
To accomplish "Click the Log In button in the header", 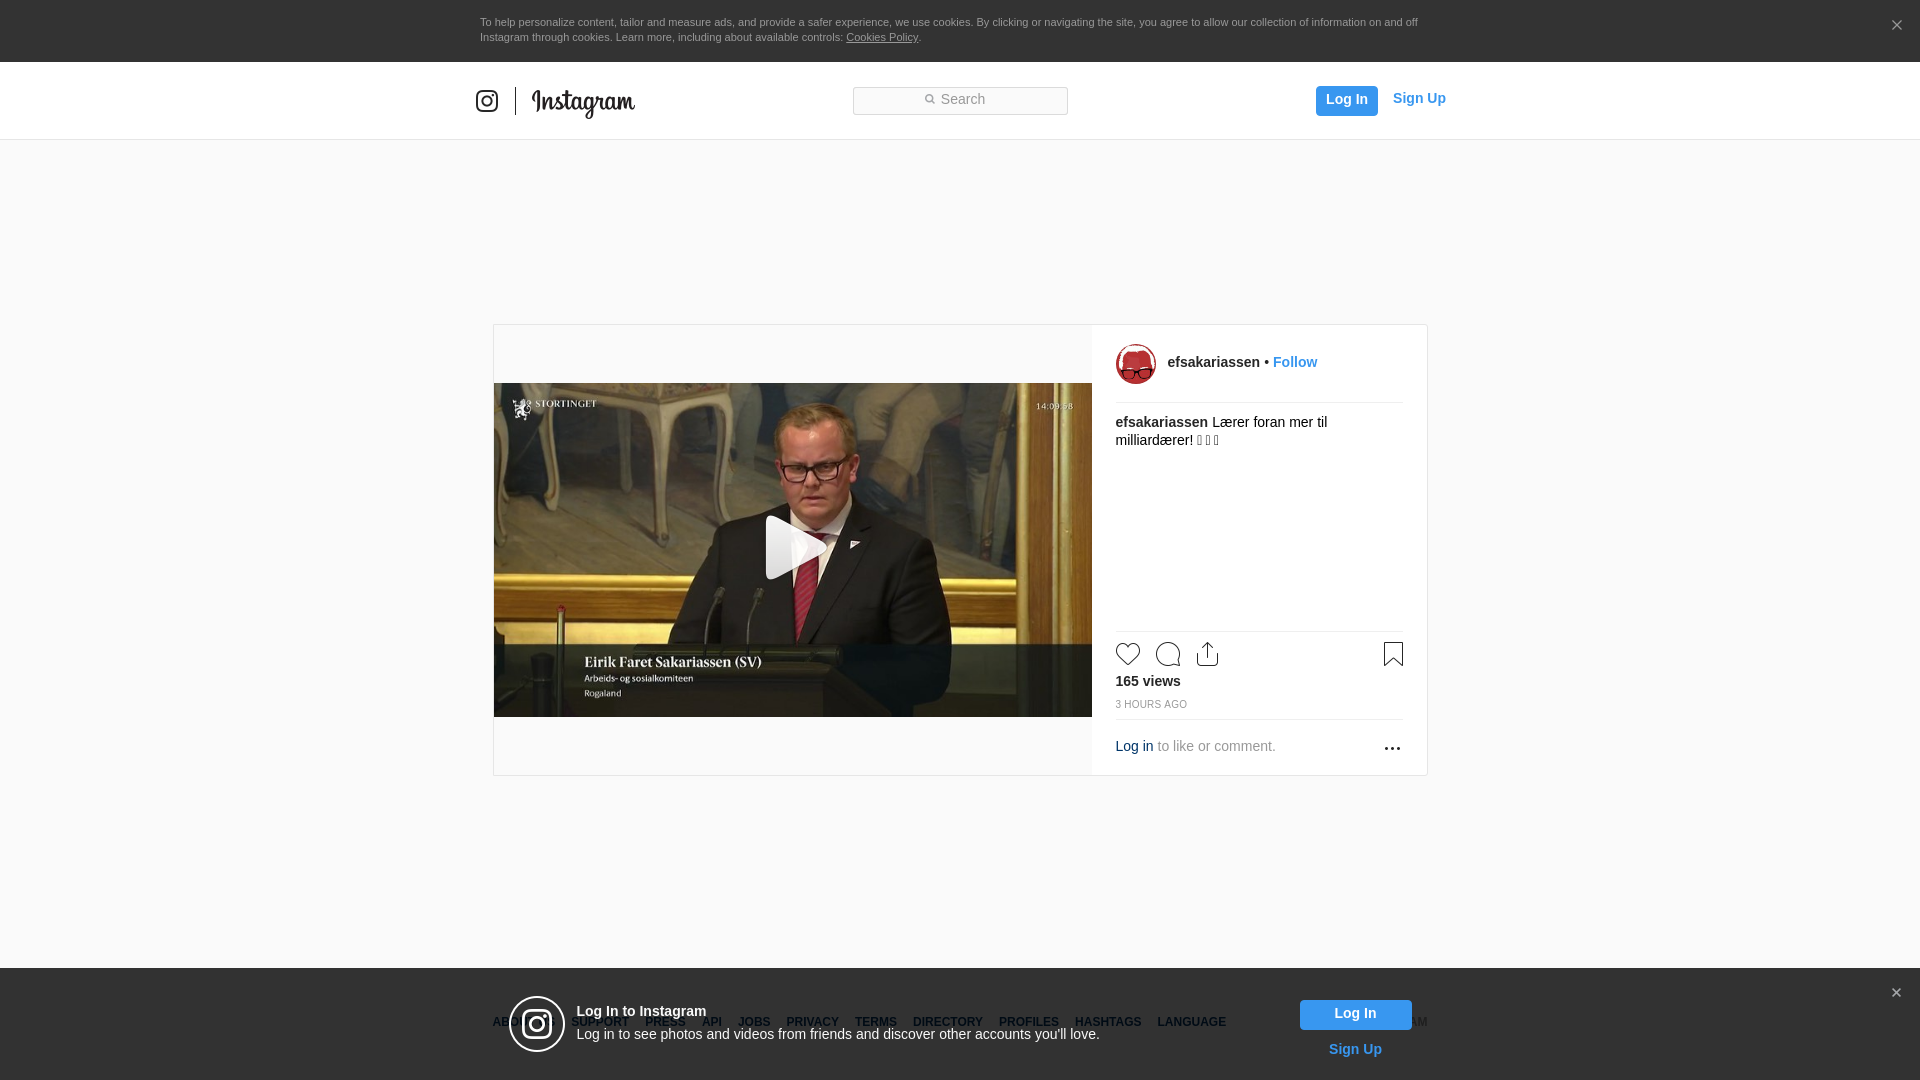I will coord(1346,100).
